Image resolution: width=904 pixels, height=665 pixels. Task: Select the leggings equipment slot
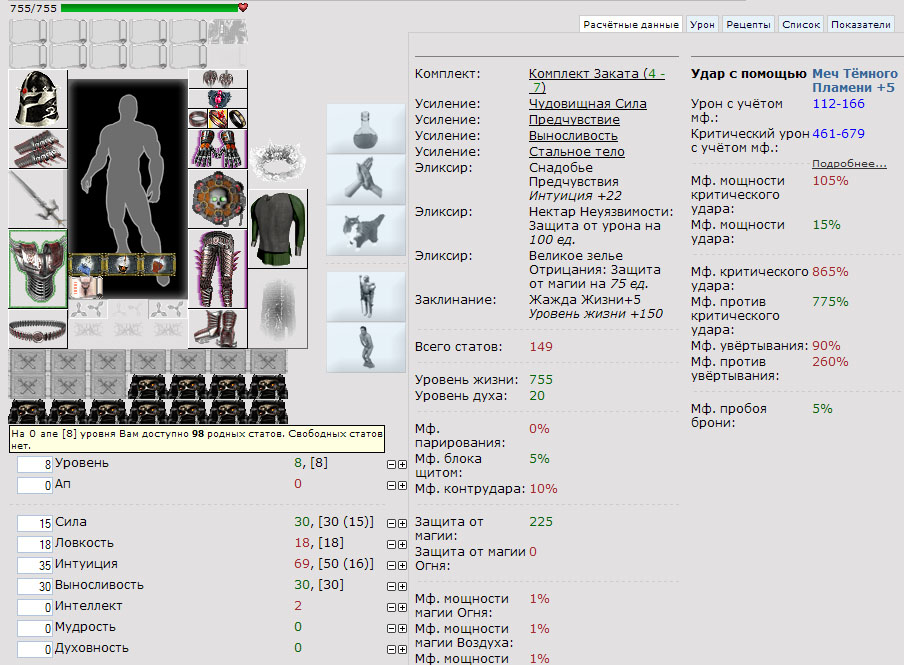pos(218,269)
